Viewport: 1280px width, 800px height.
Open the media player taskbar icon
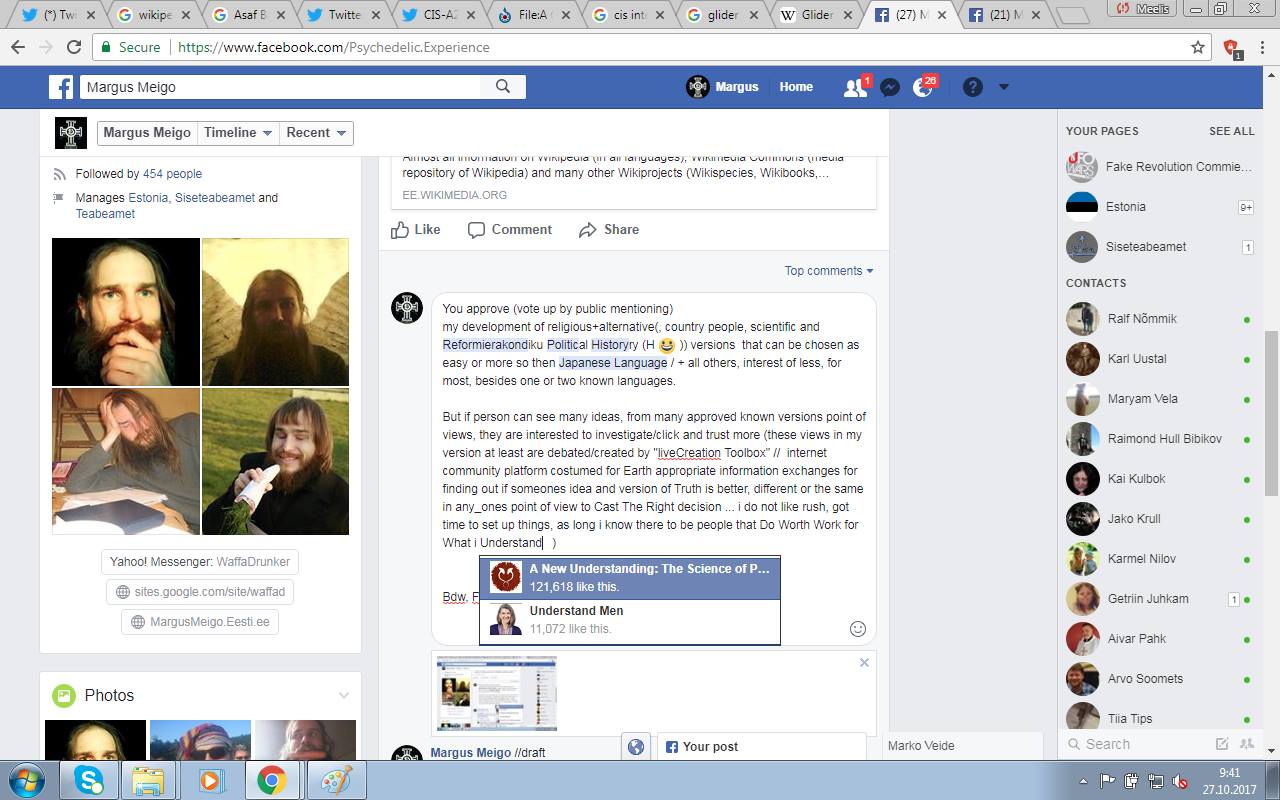pos(211,779)
